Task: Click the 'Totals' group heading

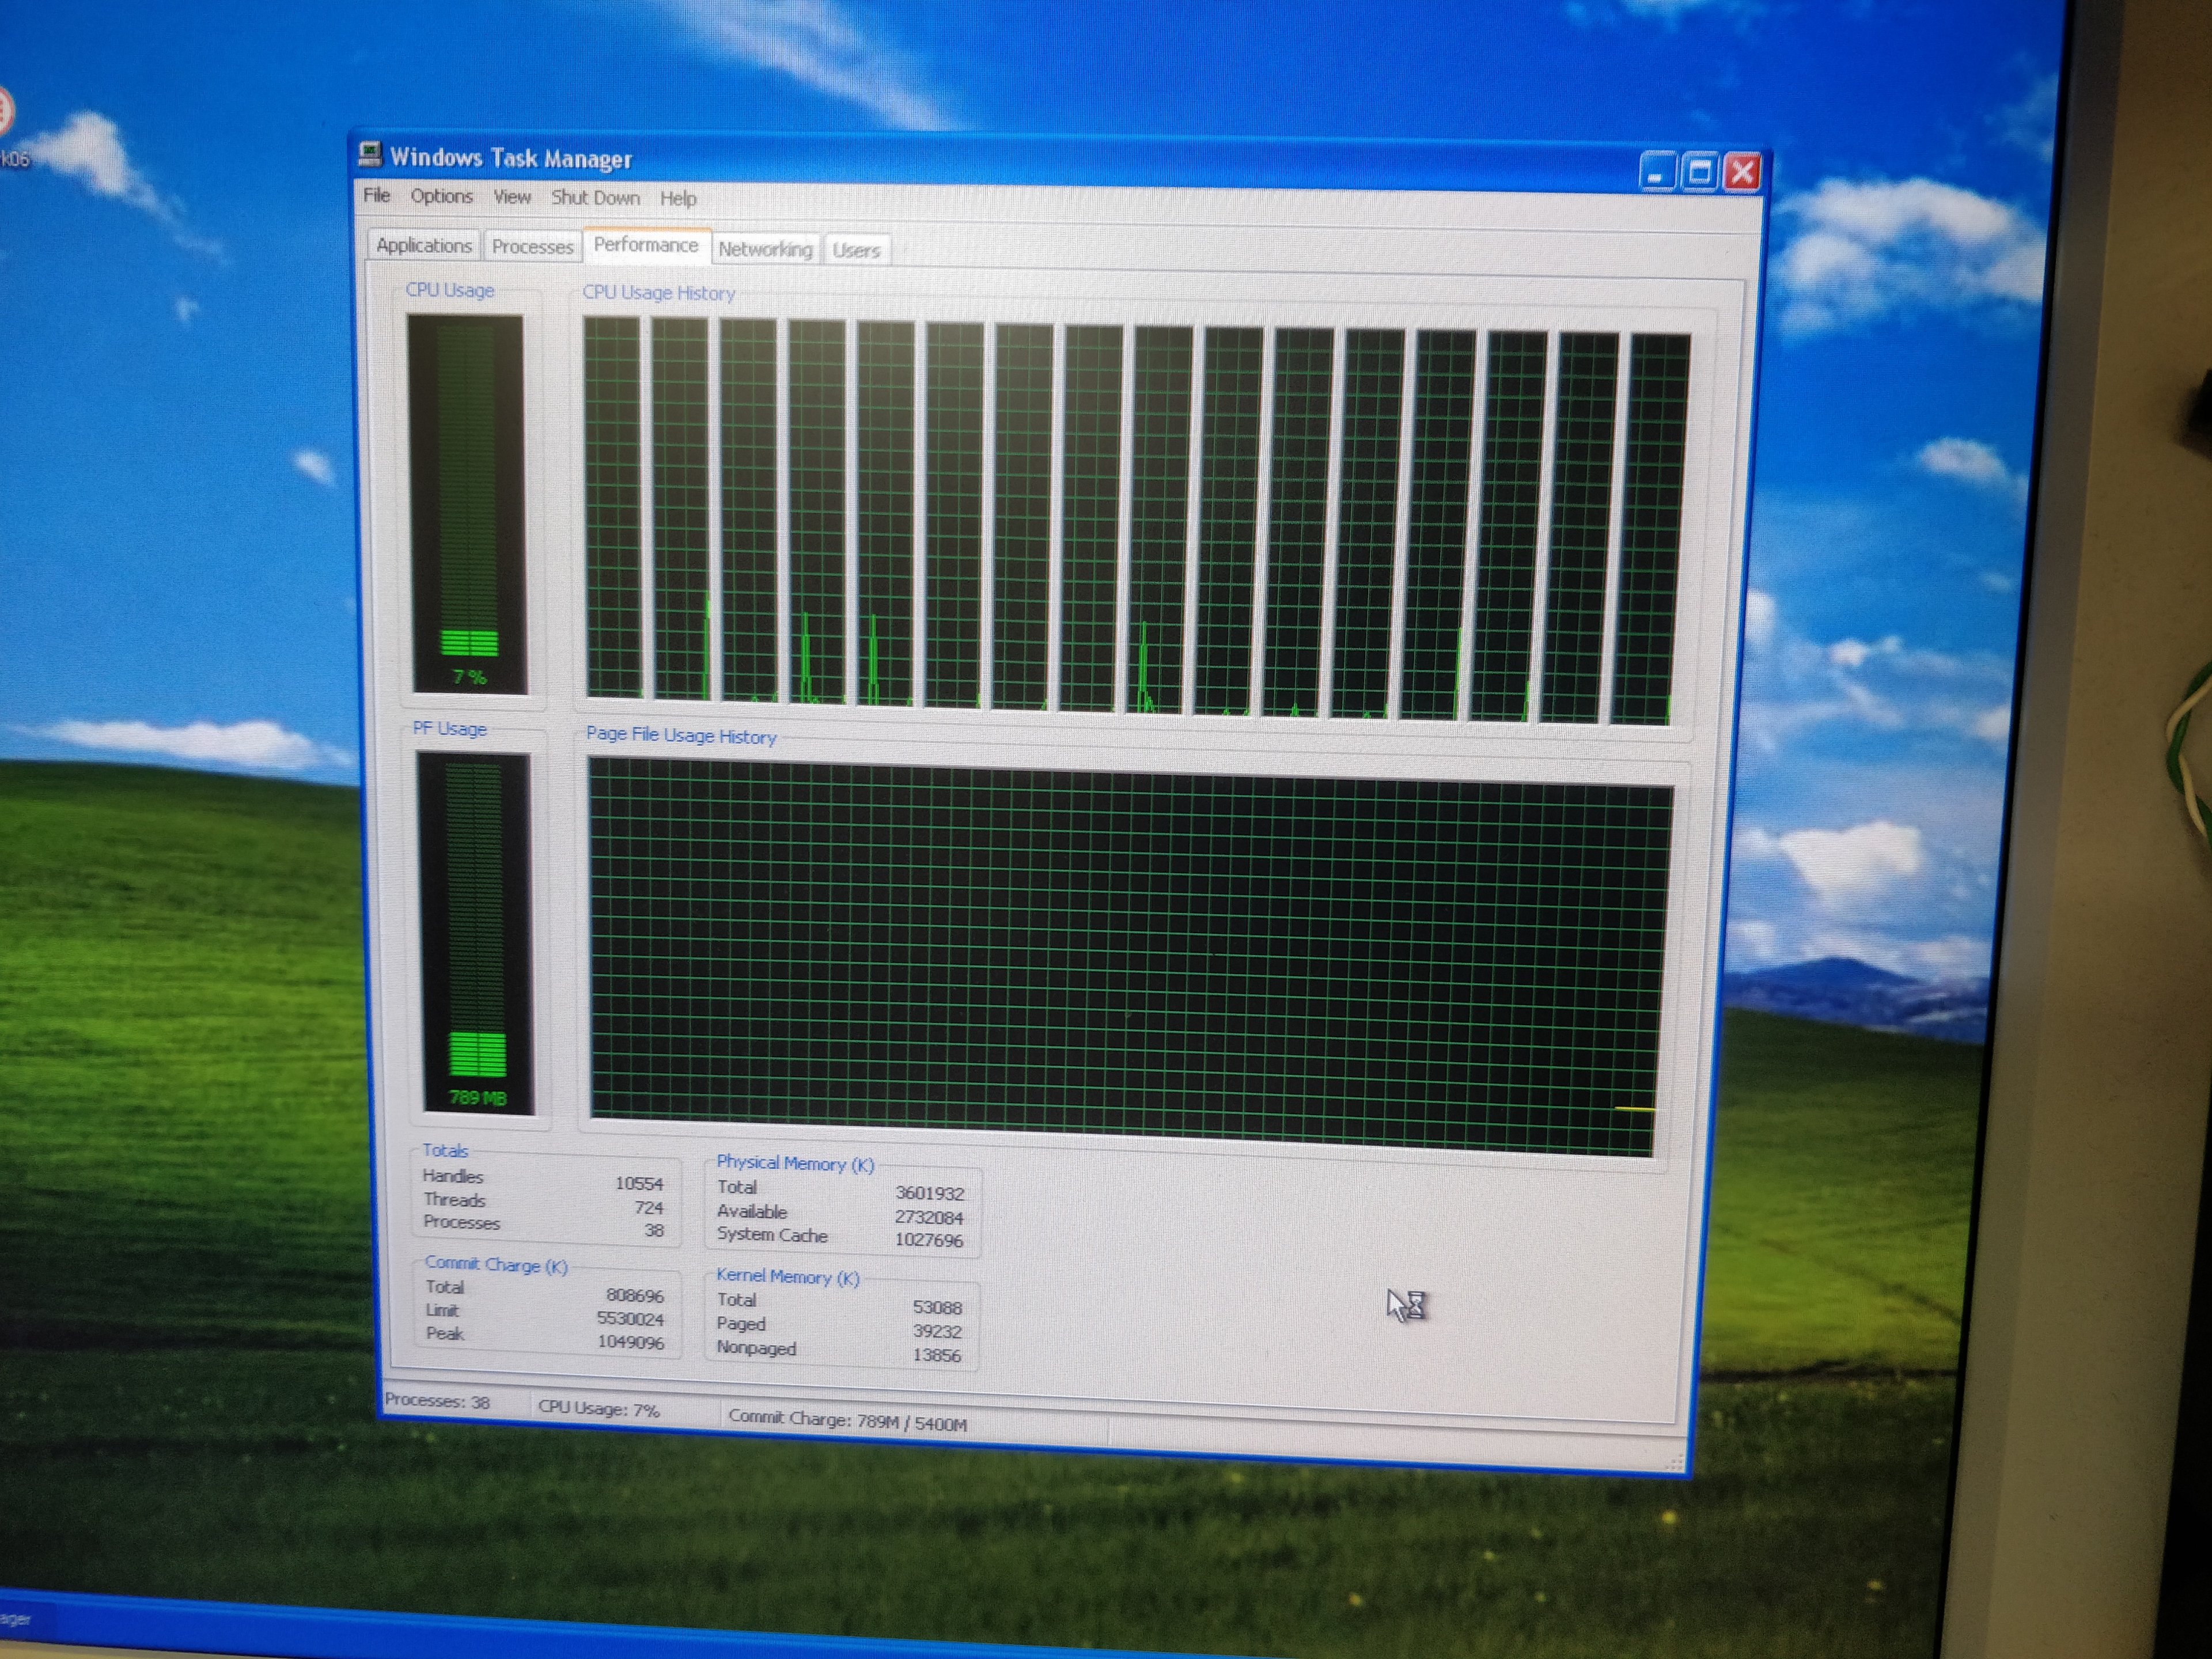Action: tap(445, 1150)
